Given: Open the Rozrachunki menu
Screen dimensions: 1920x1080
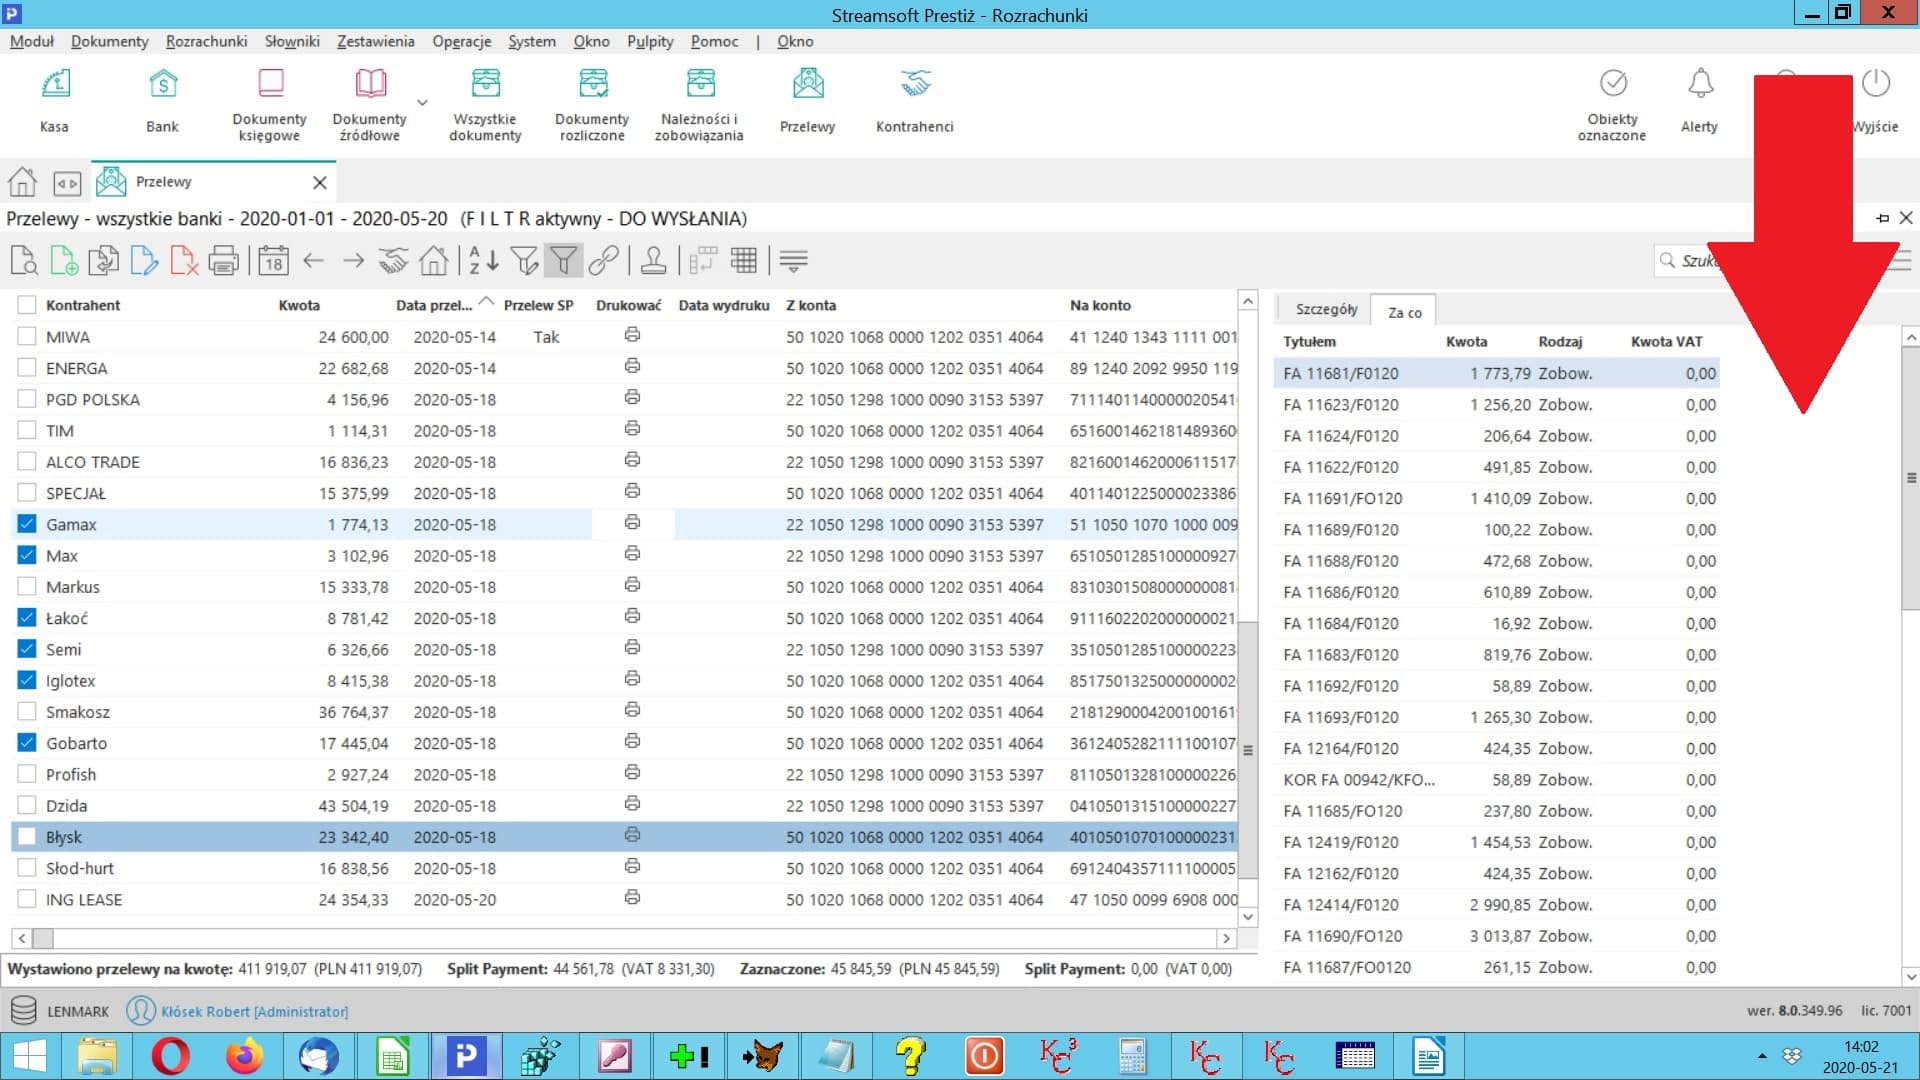Looking at the screenshot, I should tap(206, 41).
